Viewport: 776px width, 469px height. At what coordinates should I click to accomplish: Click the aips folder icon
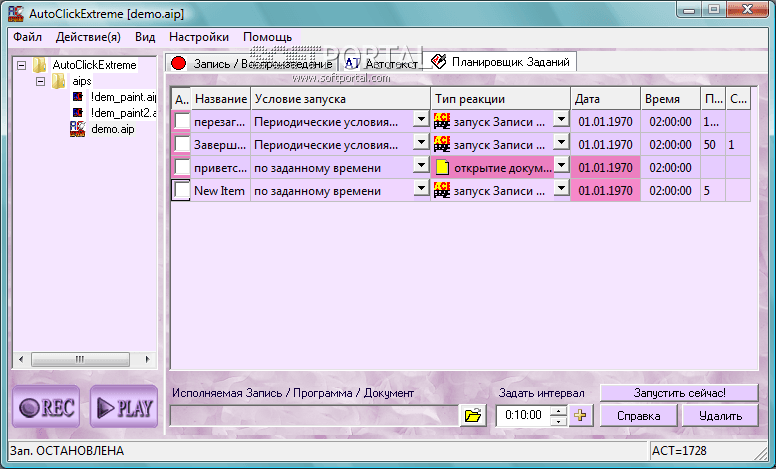point(58,81)
